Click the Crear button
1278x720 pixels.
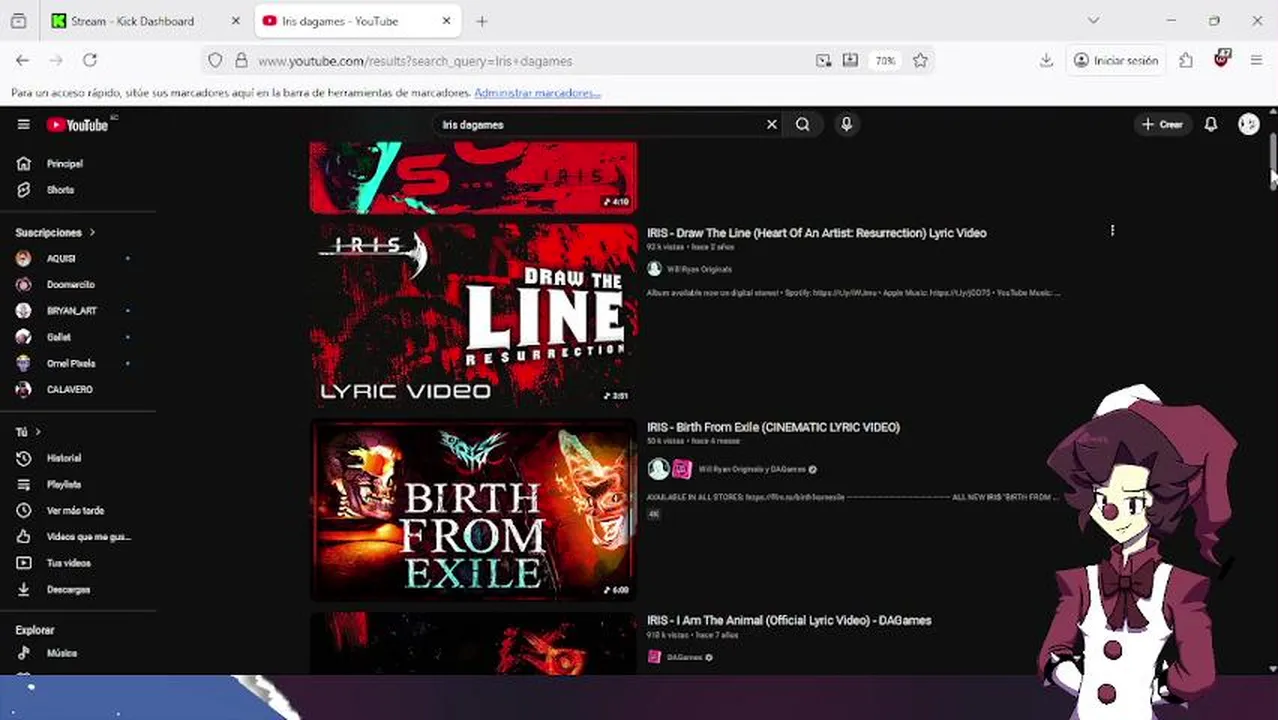coord(1162,124)
